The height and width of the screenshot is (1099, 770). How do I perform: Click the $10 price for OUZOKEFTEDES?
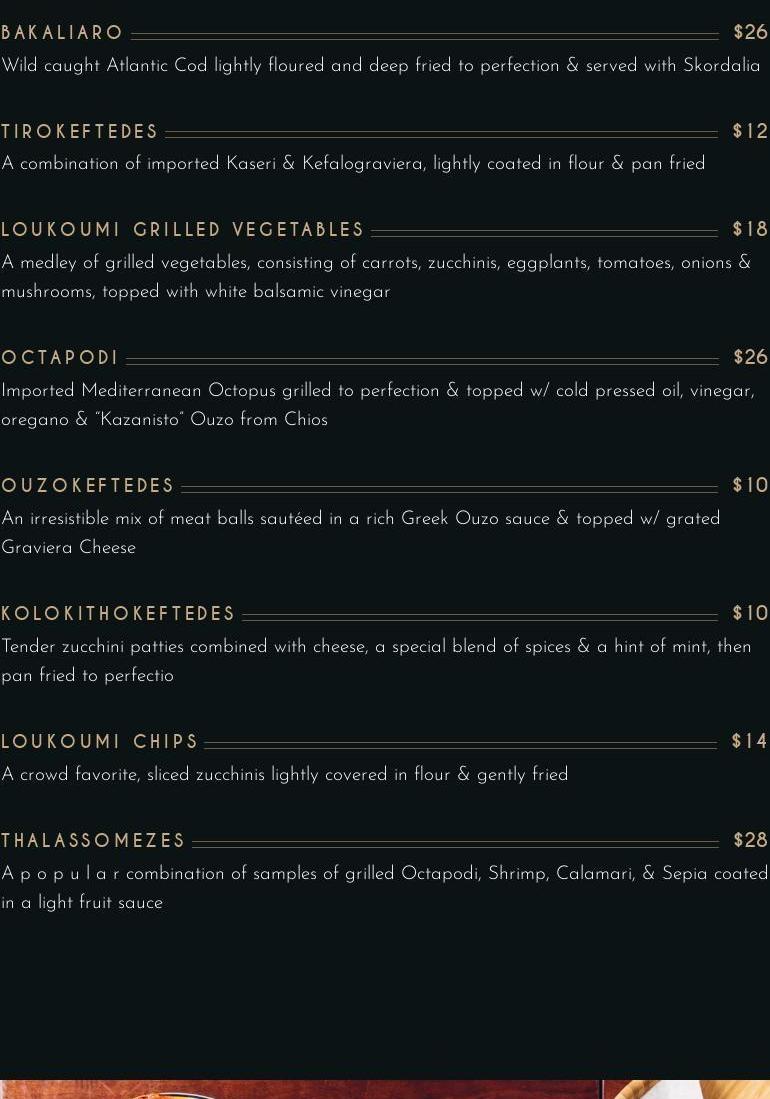[x=750, y=486]
